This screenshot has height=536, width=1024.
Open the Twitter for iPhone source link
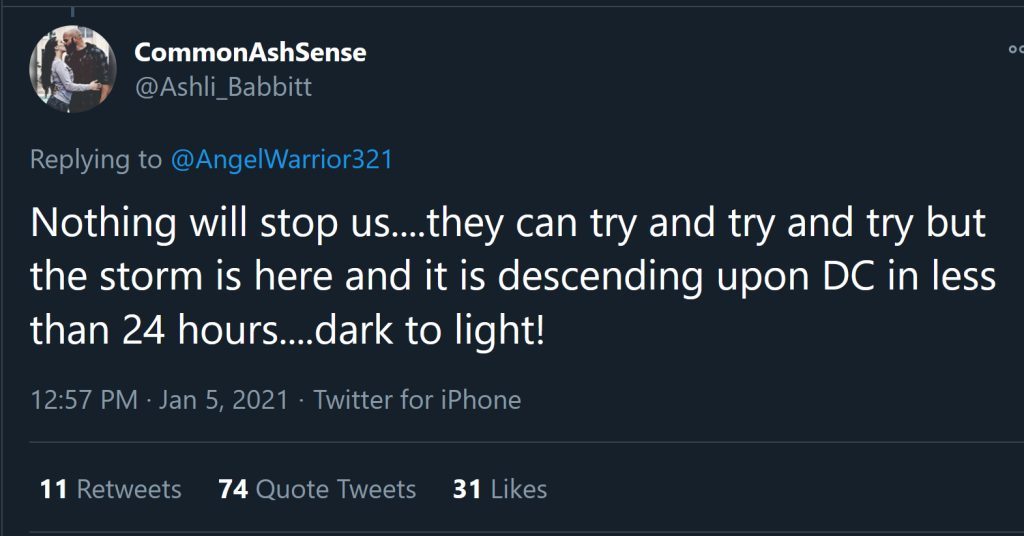click(x=417, y=401)
